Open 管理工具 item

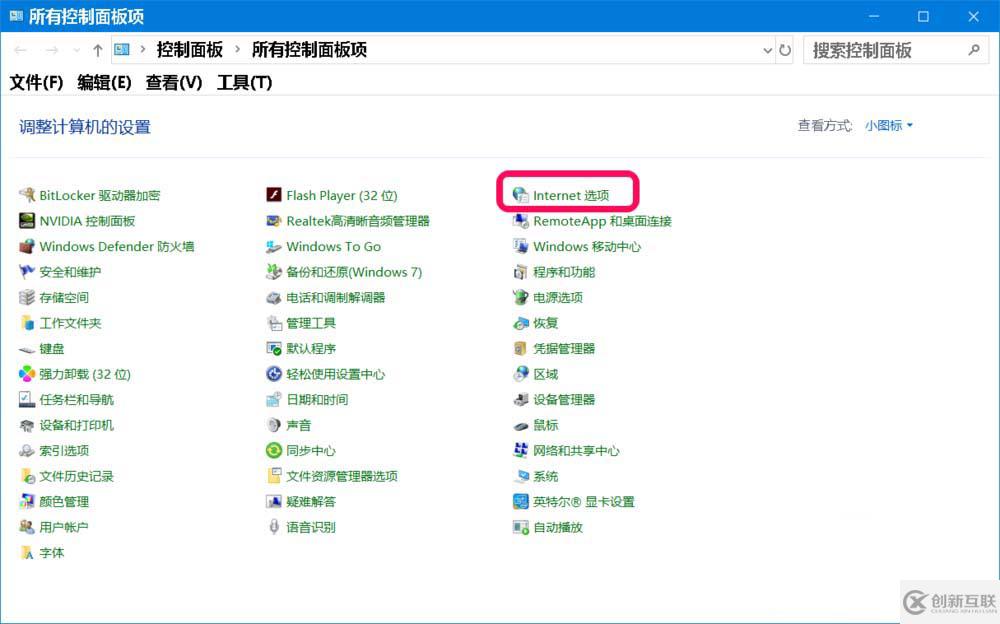coord(311,323)
